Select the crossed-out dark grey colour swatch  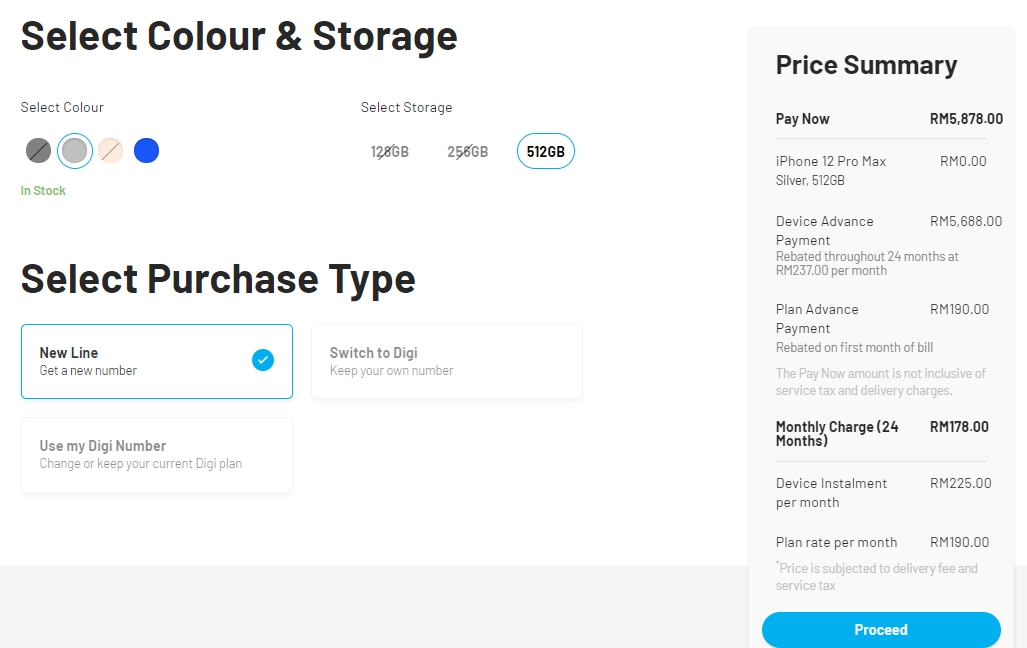pos(38,151)
